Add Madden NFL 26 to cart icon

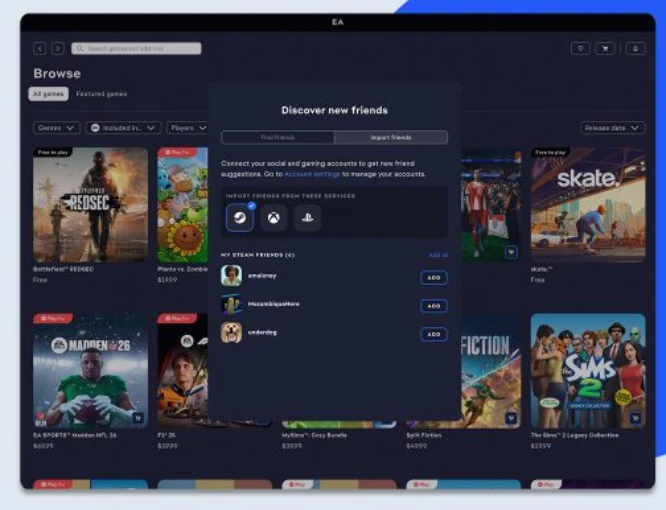click(138, 418)
